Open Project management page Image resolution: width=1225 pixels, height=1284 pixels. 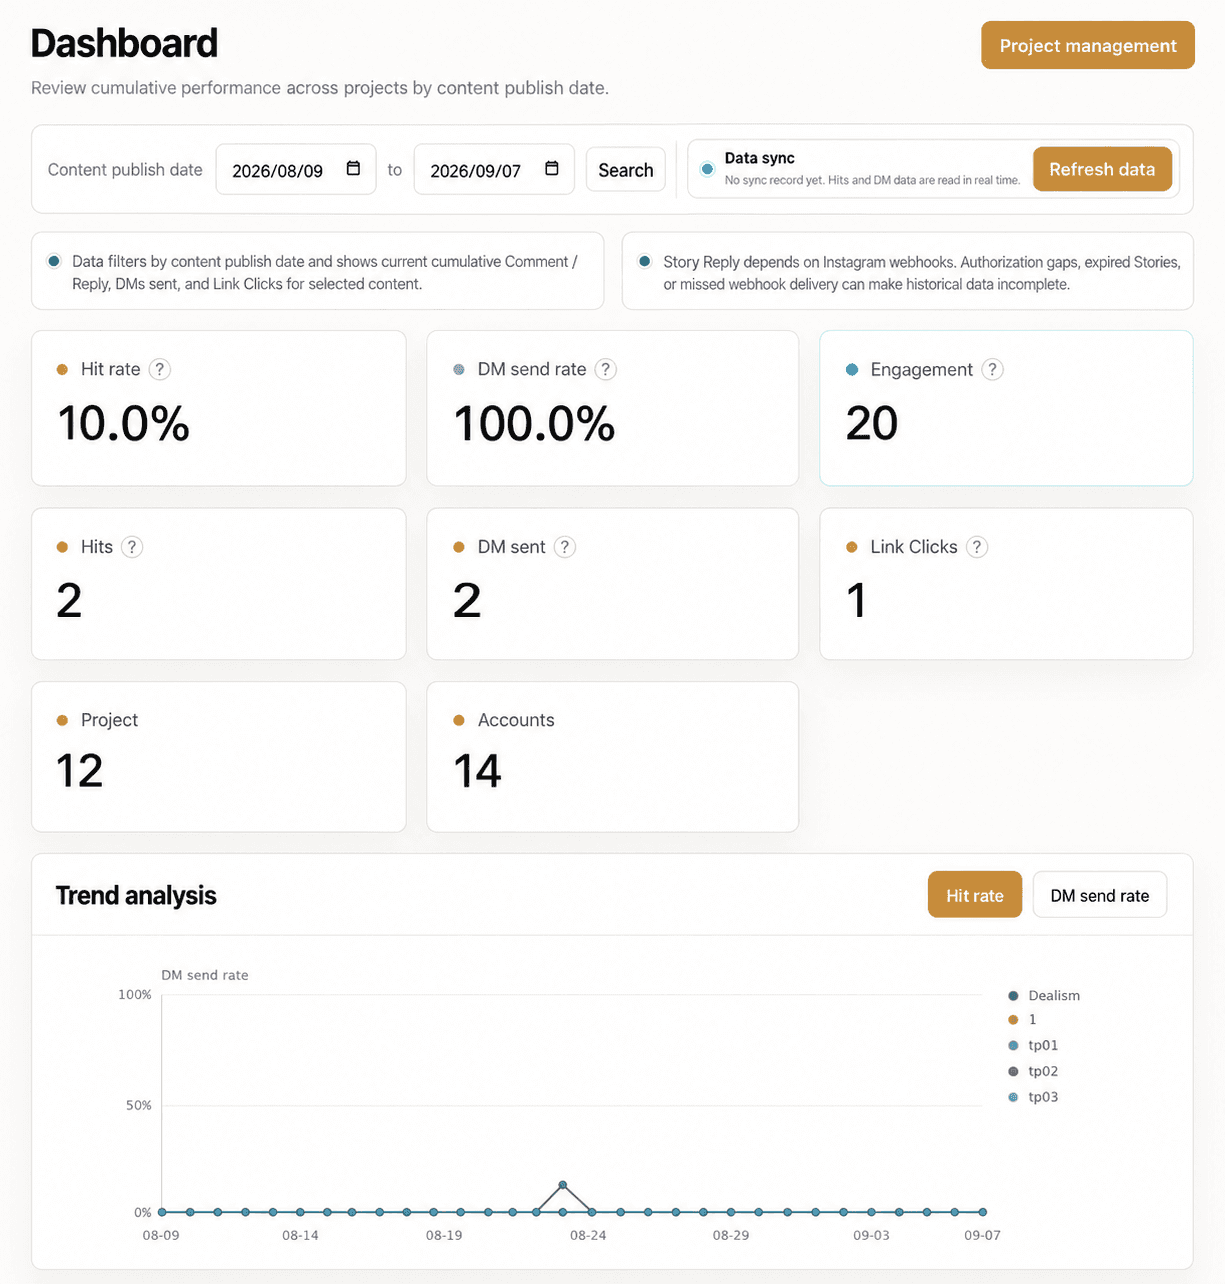pyautogui.click(x=1088, y=45)
